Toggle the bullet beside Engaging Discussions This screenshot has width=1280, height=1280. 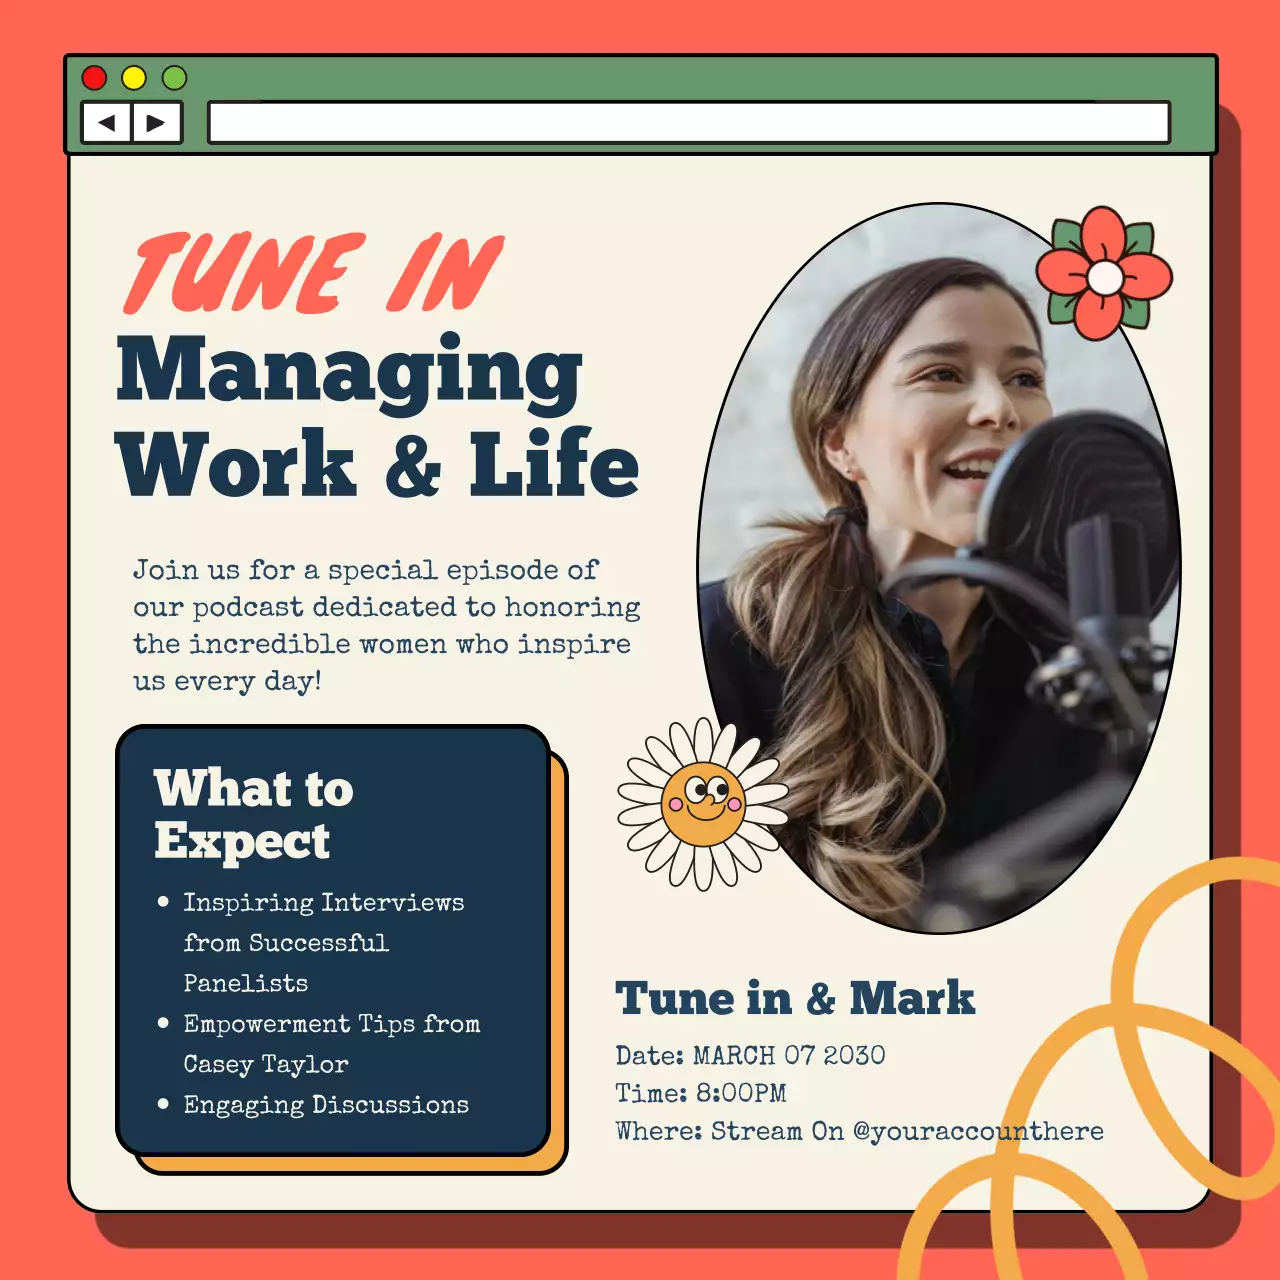[162, 1105]
